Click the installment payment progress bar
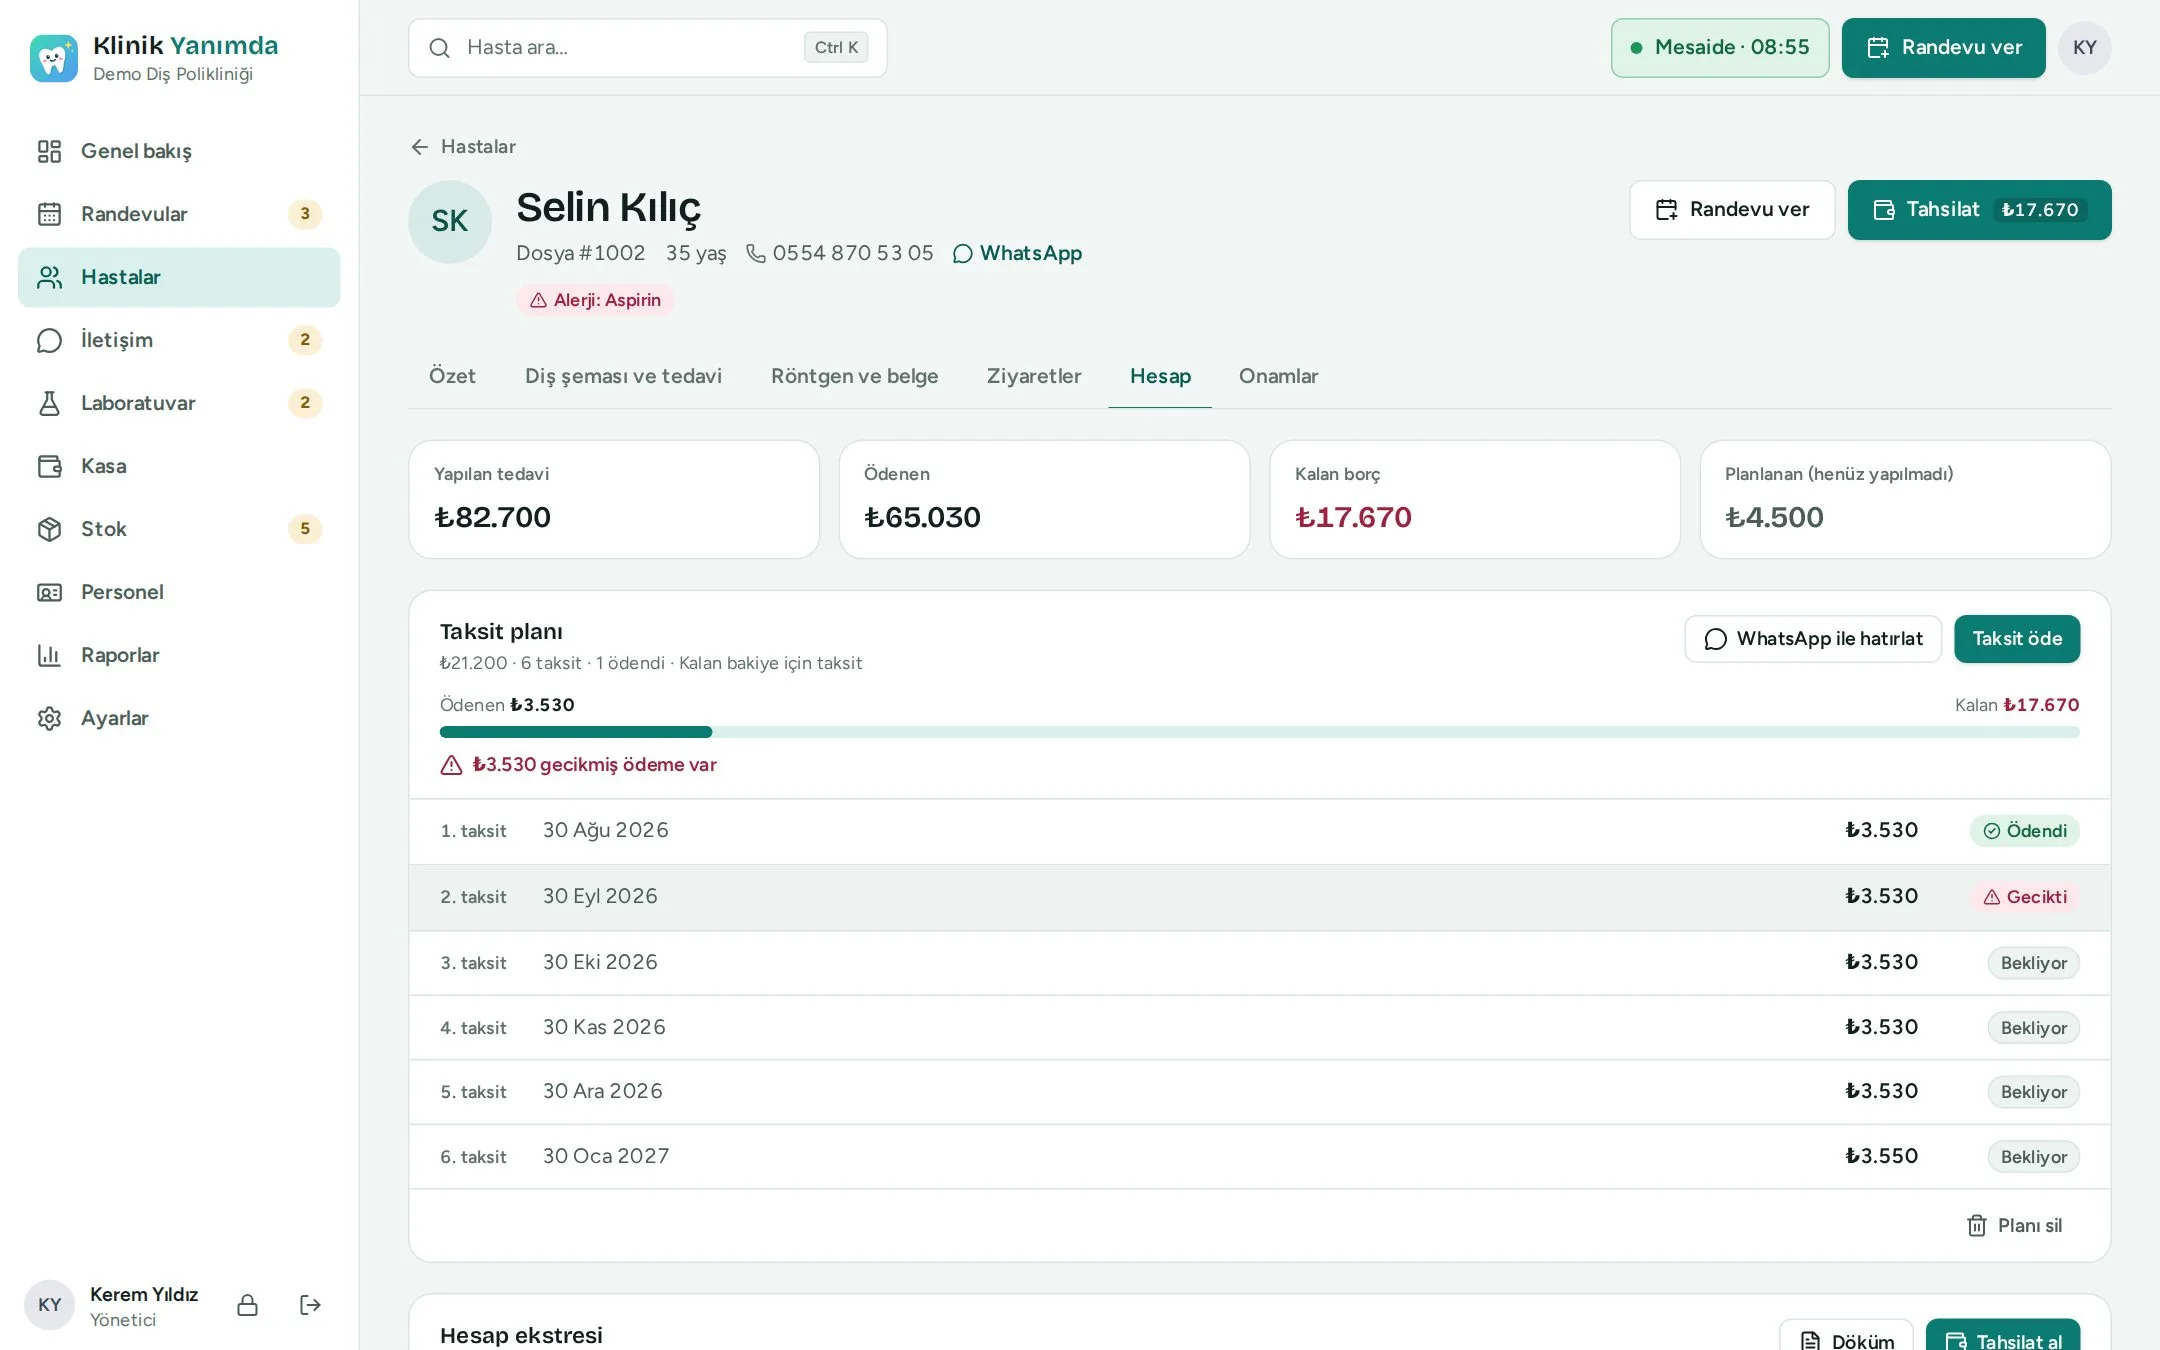The height and width of the screenshot is (1350, 2160). pos(1259,732)
